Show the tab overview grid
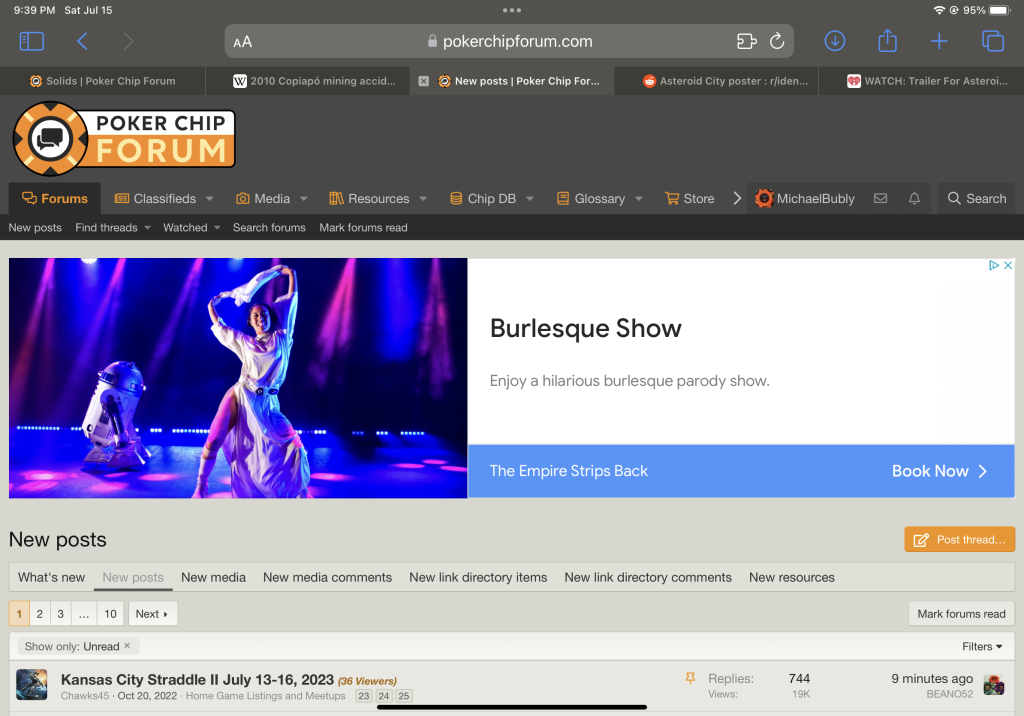Screen dimensions: 1024x716 coord(992,41)
